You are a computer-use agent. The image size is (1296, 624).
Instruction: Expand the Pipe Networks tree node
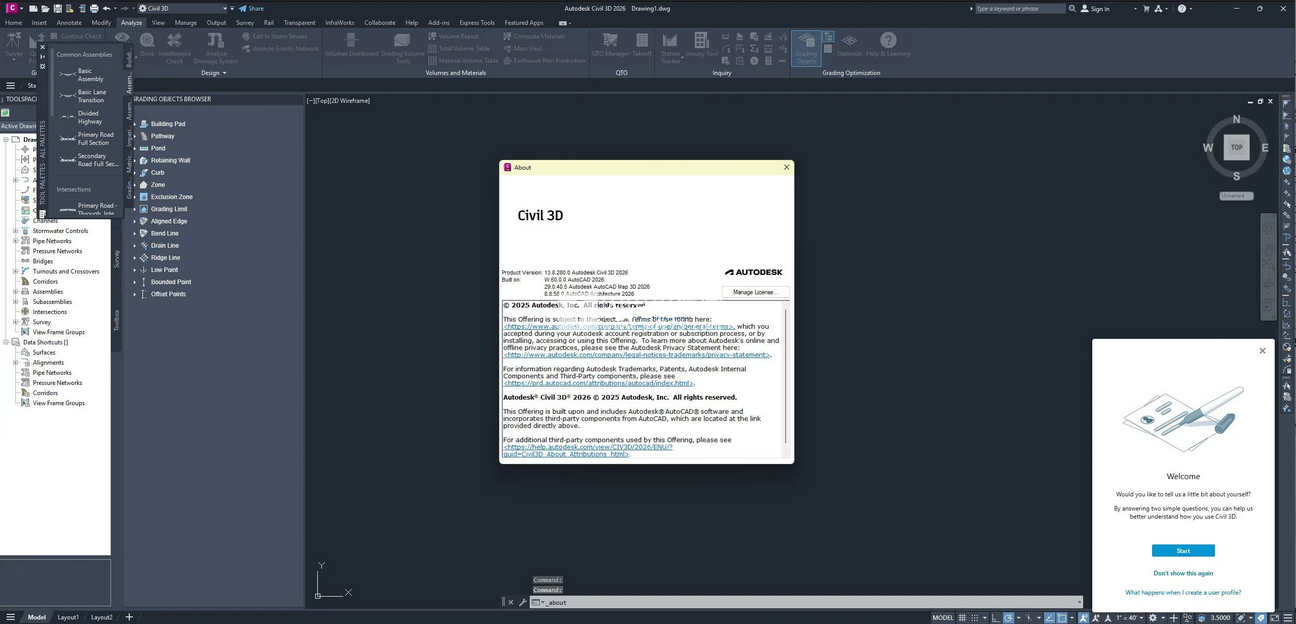[x=16, y=241]
